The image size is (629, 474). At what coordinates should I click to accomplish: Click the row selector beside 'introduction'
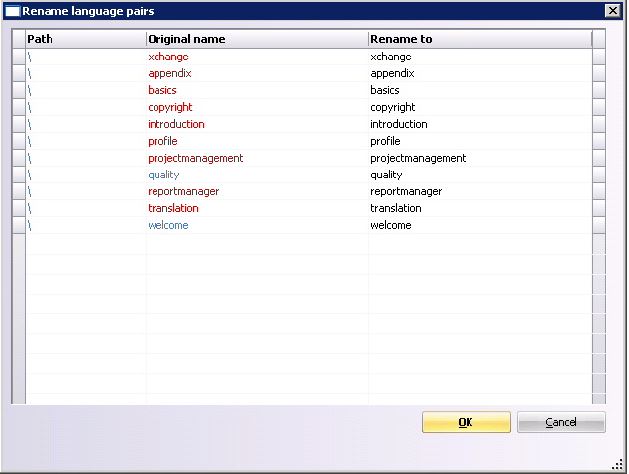tap(19, 124)
